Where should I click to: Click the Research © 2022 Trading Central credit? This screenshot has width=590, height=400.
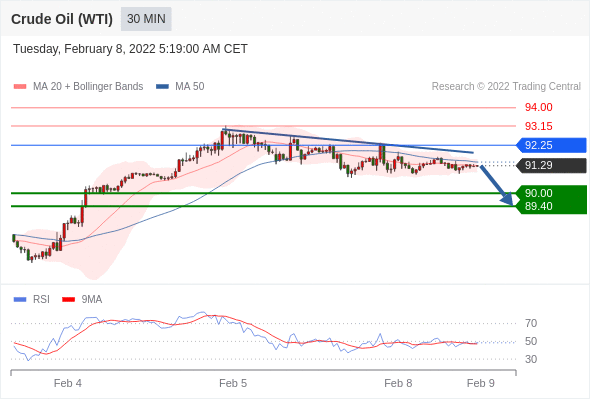point(506,87)
